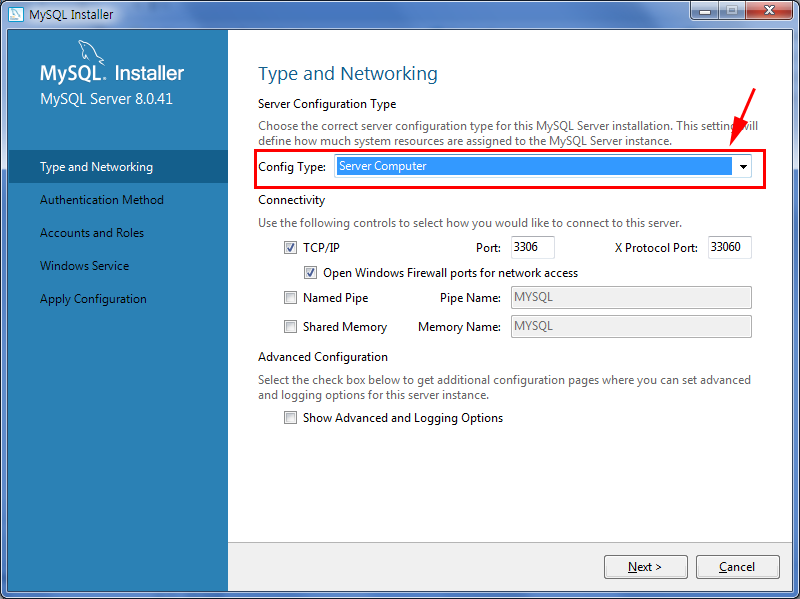
Task: Click the 'MySQL Server 8.0.41' text
Action: pos(106,99)
